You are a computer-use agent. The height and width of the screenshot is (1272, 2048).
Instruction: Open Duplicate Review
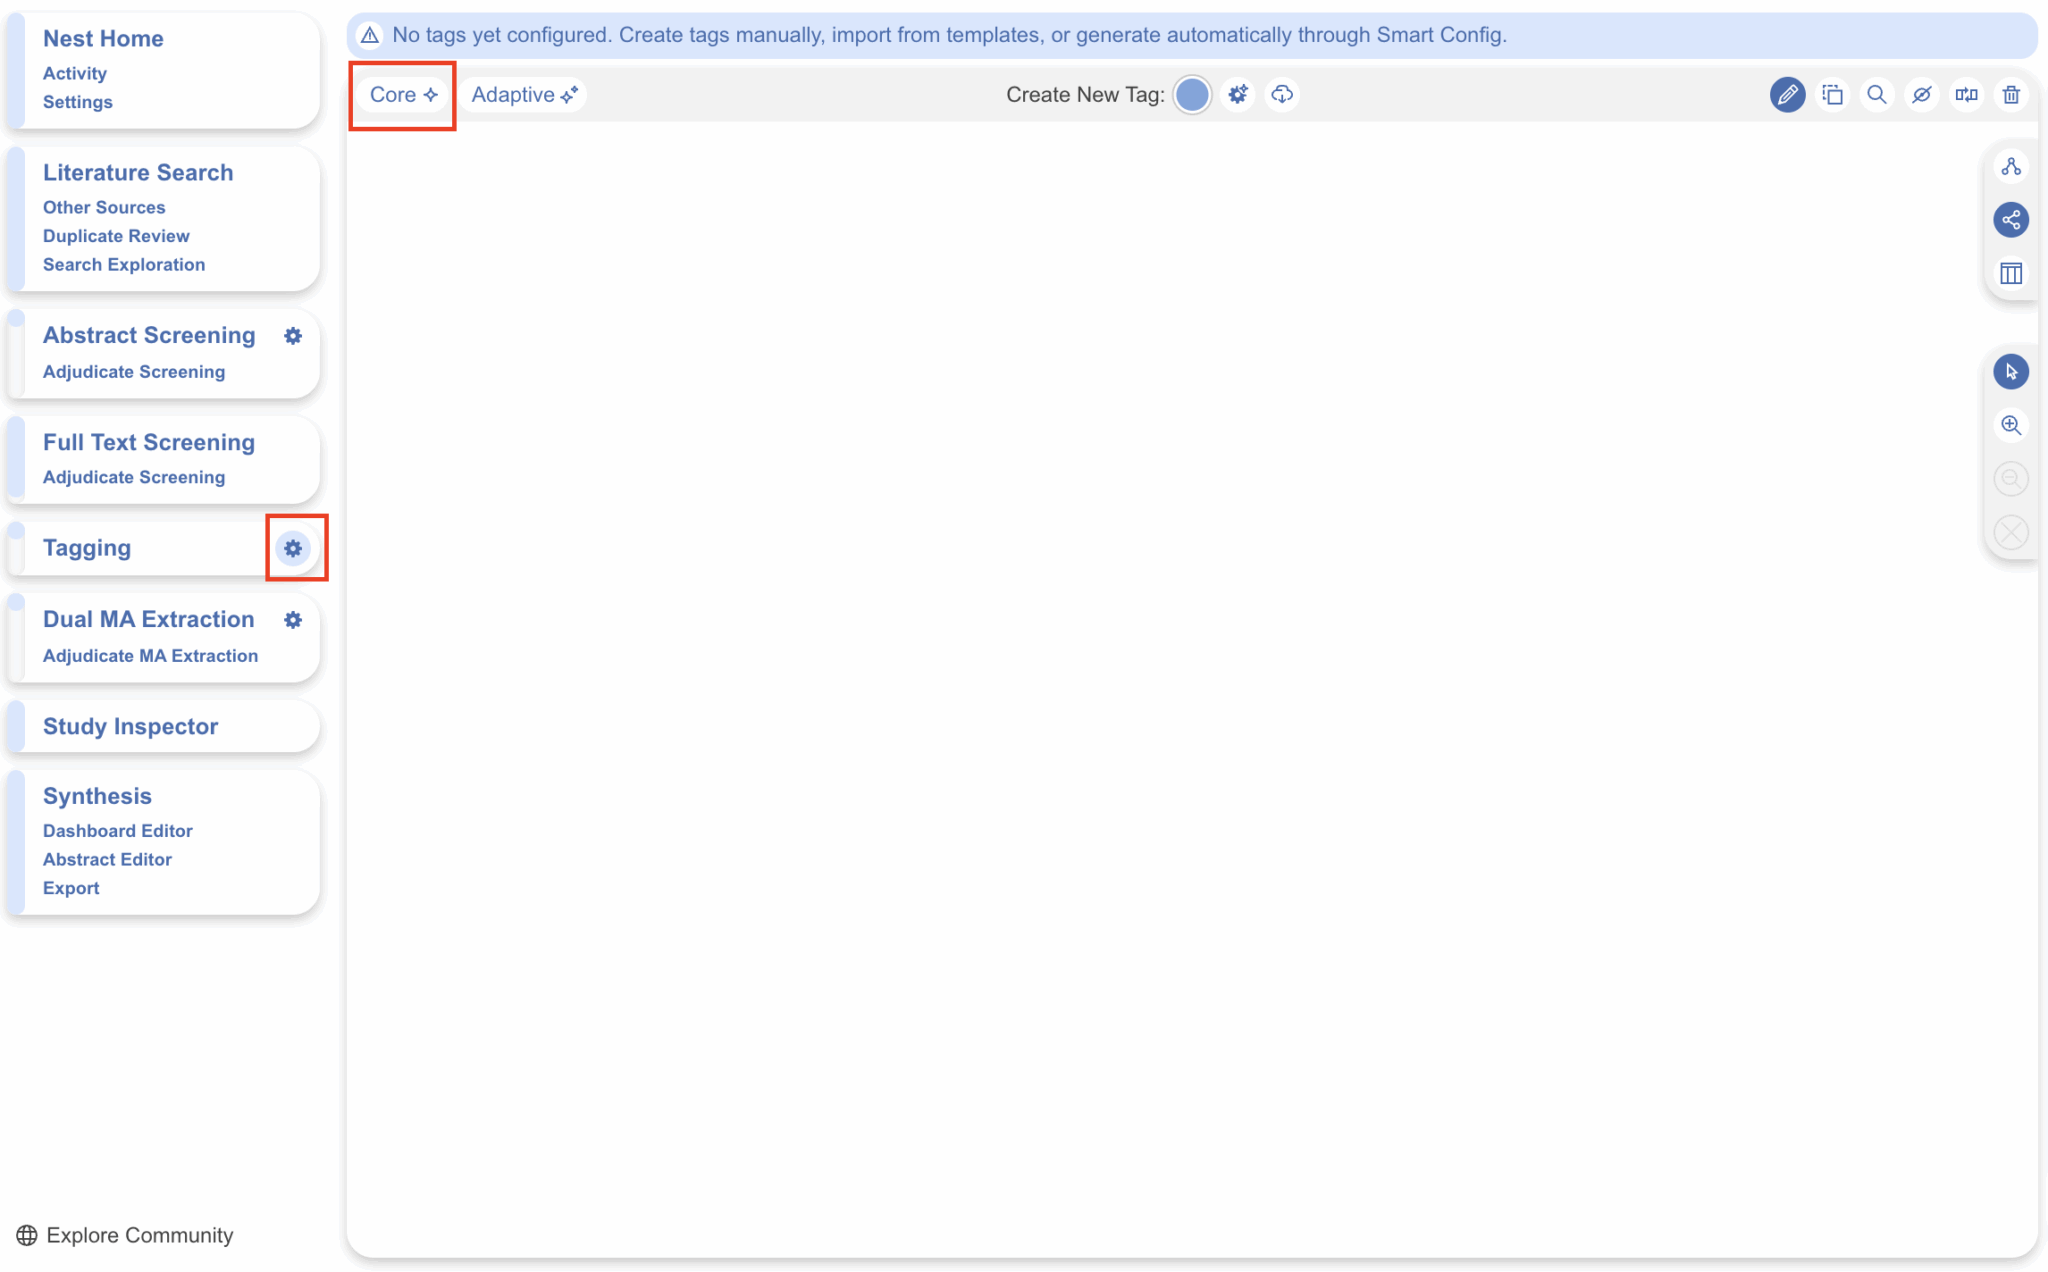116,236
